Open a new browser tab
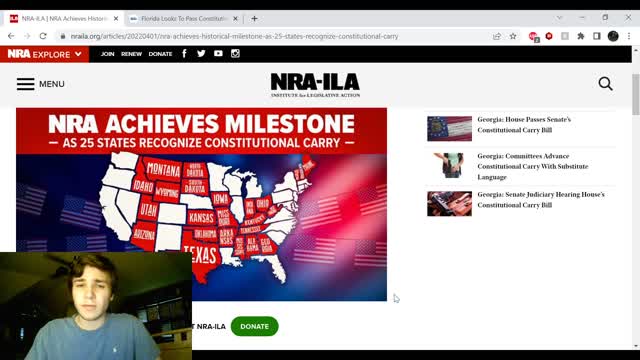The image size is (640, 360). (254, 19)
